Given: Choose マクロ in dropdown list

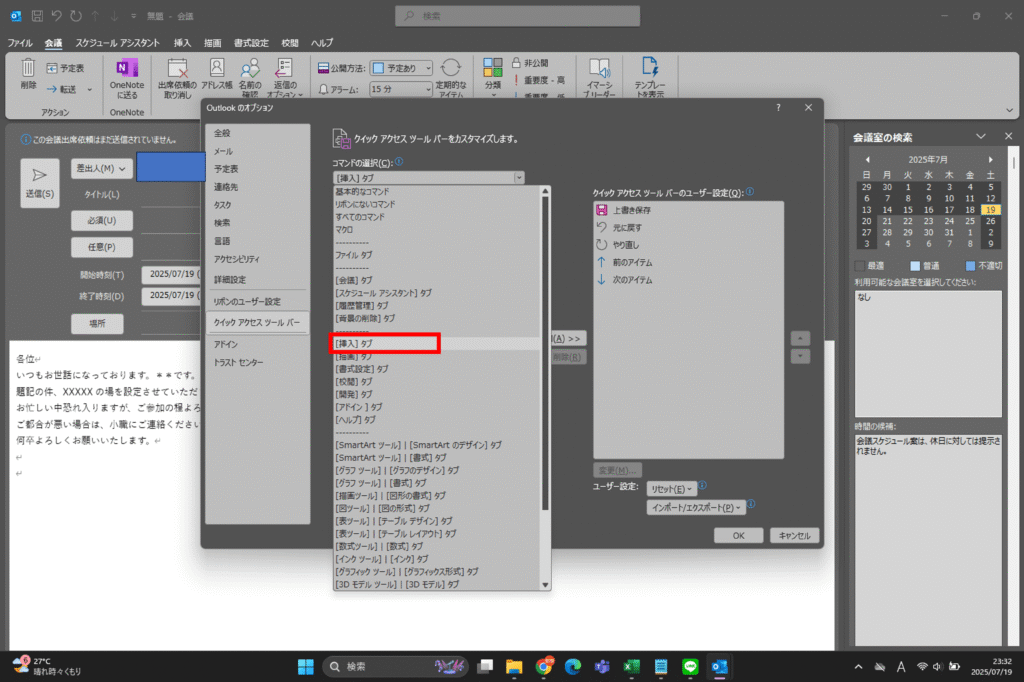Looking at the screenshot, I should click(437, 229).
